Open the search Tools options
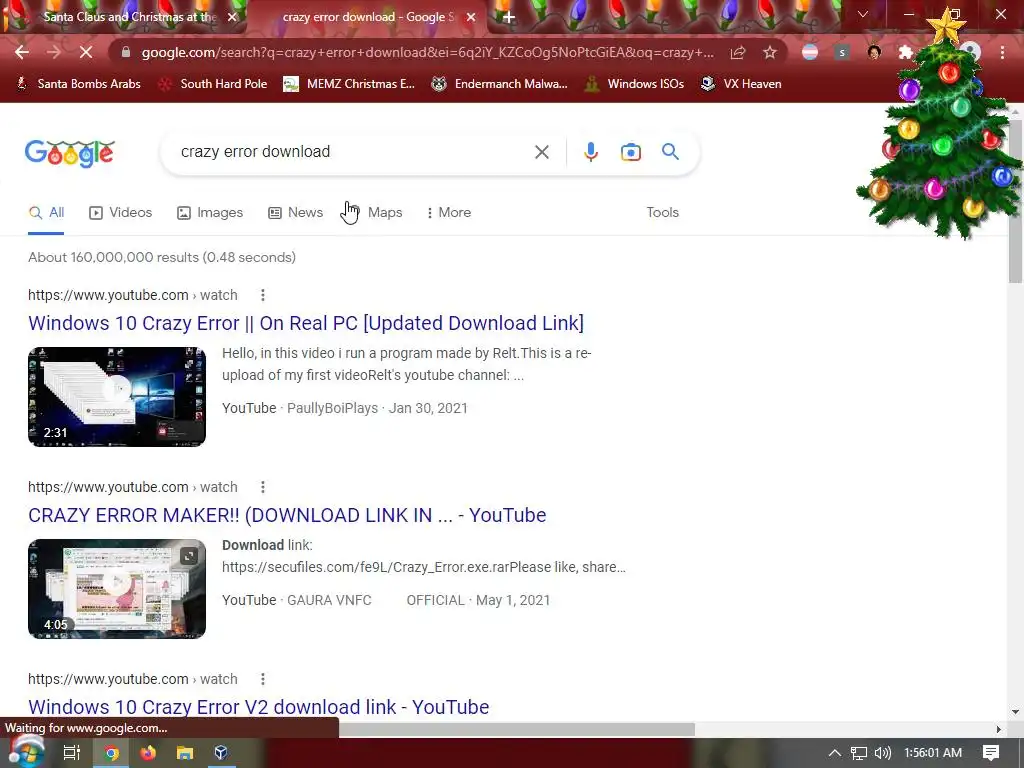1024x768 pixels. click(662, 213)
